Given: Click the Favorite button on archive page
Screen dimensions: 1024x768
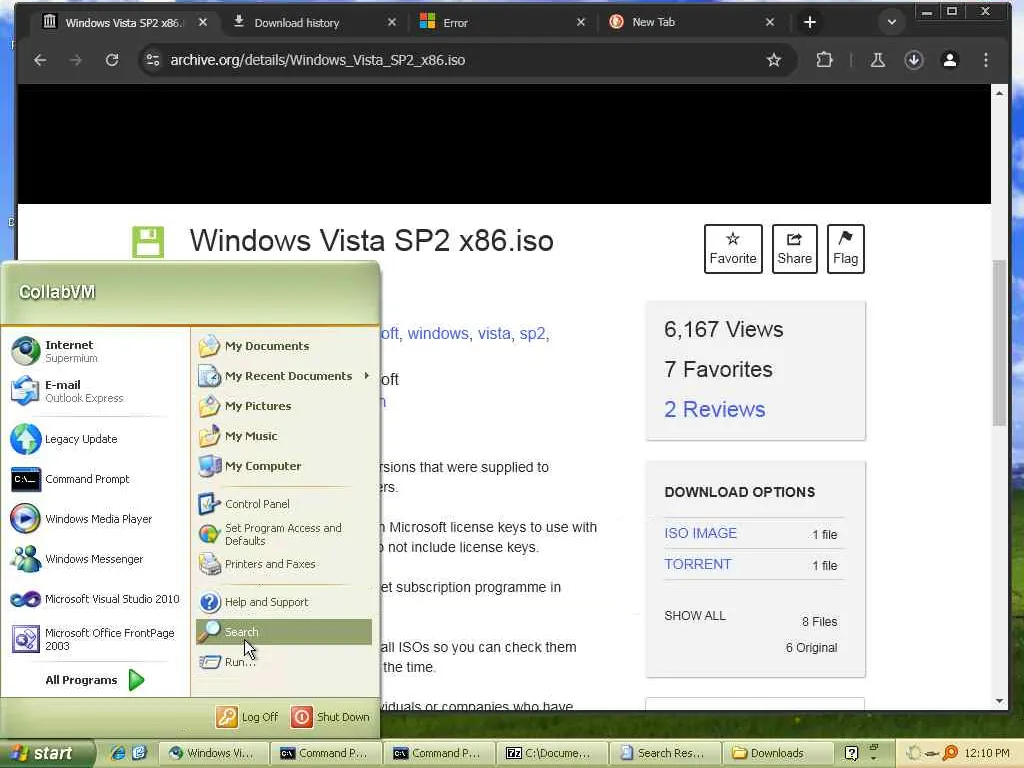Looking at the screenshot, I should [733, 249].
